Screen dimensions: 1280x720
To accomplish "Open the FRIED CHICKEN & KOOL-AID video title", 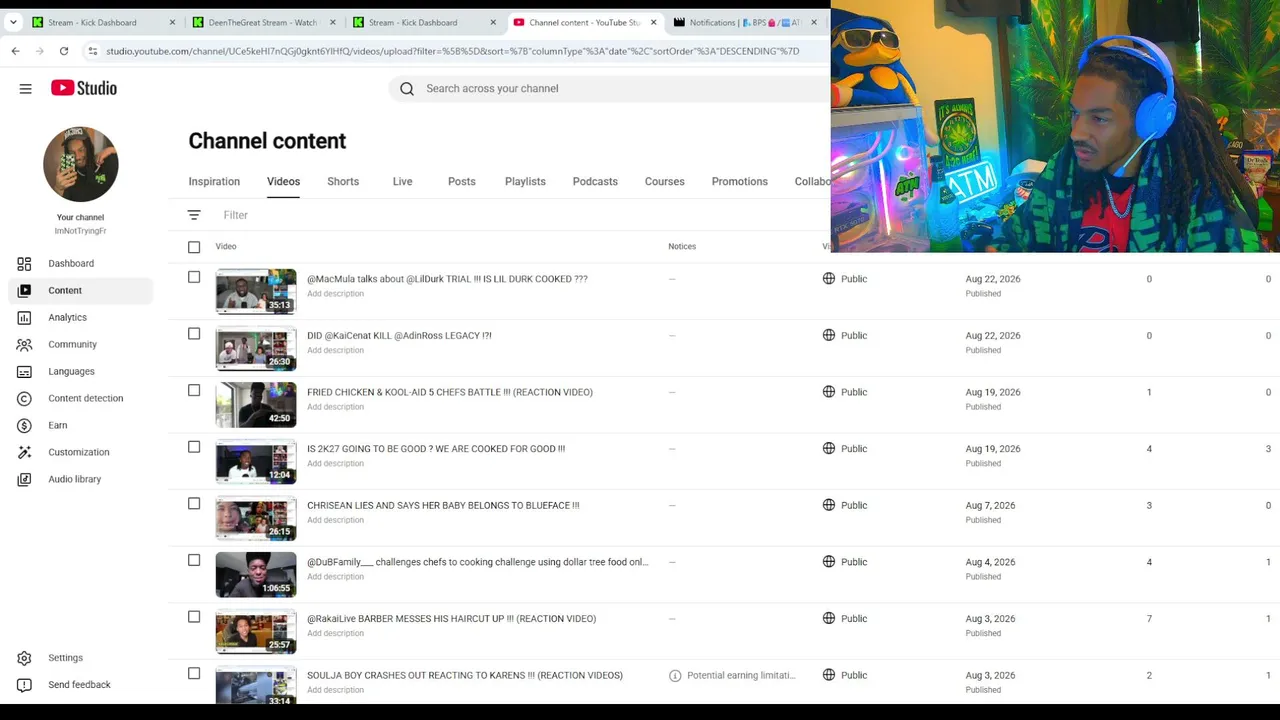I will click(450, 392).
